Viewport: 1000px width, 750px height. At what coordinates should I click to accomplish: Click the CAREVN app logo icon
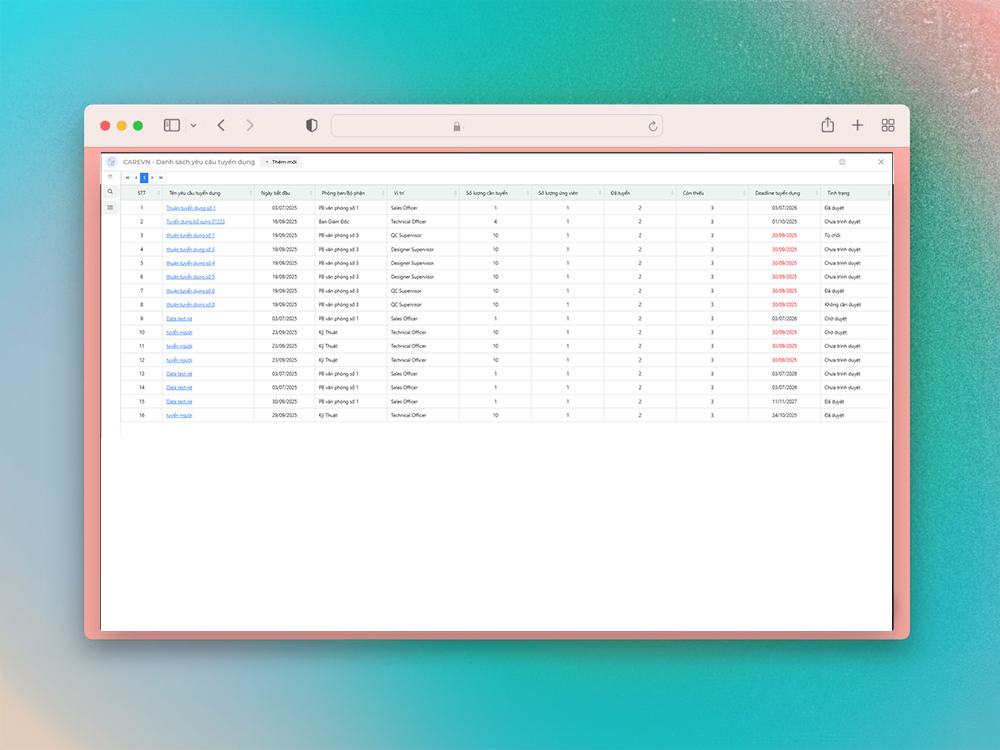pyautogui.click(x=112, y=162)
